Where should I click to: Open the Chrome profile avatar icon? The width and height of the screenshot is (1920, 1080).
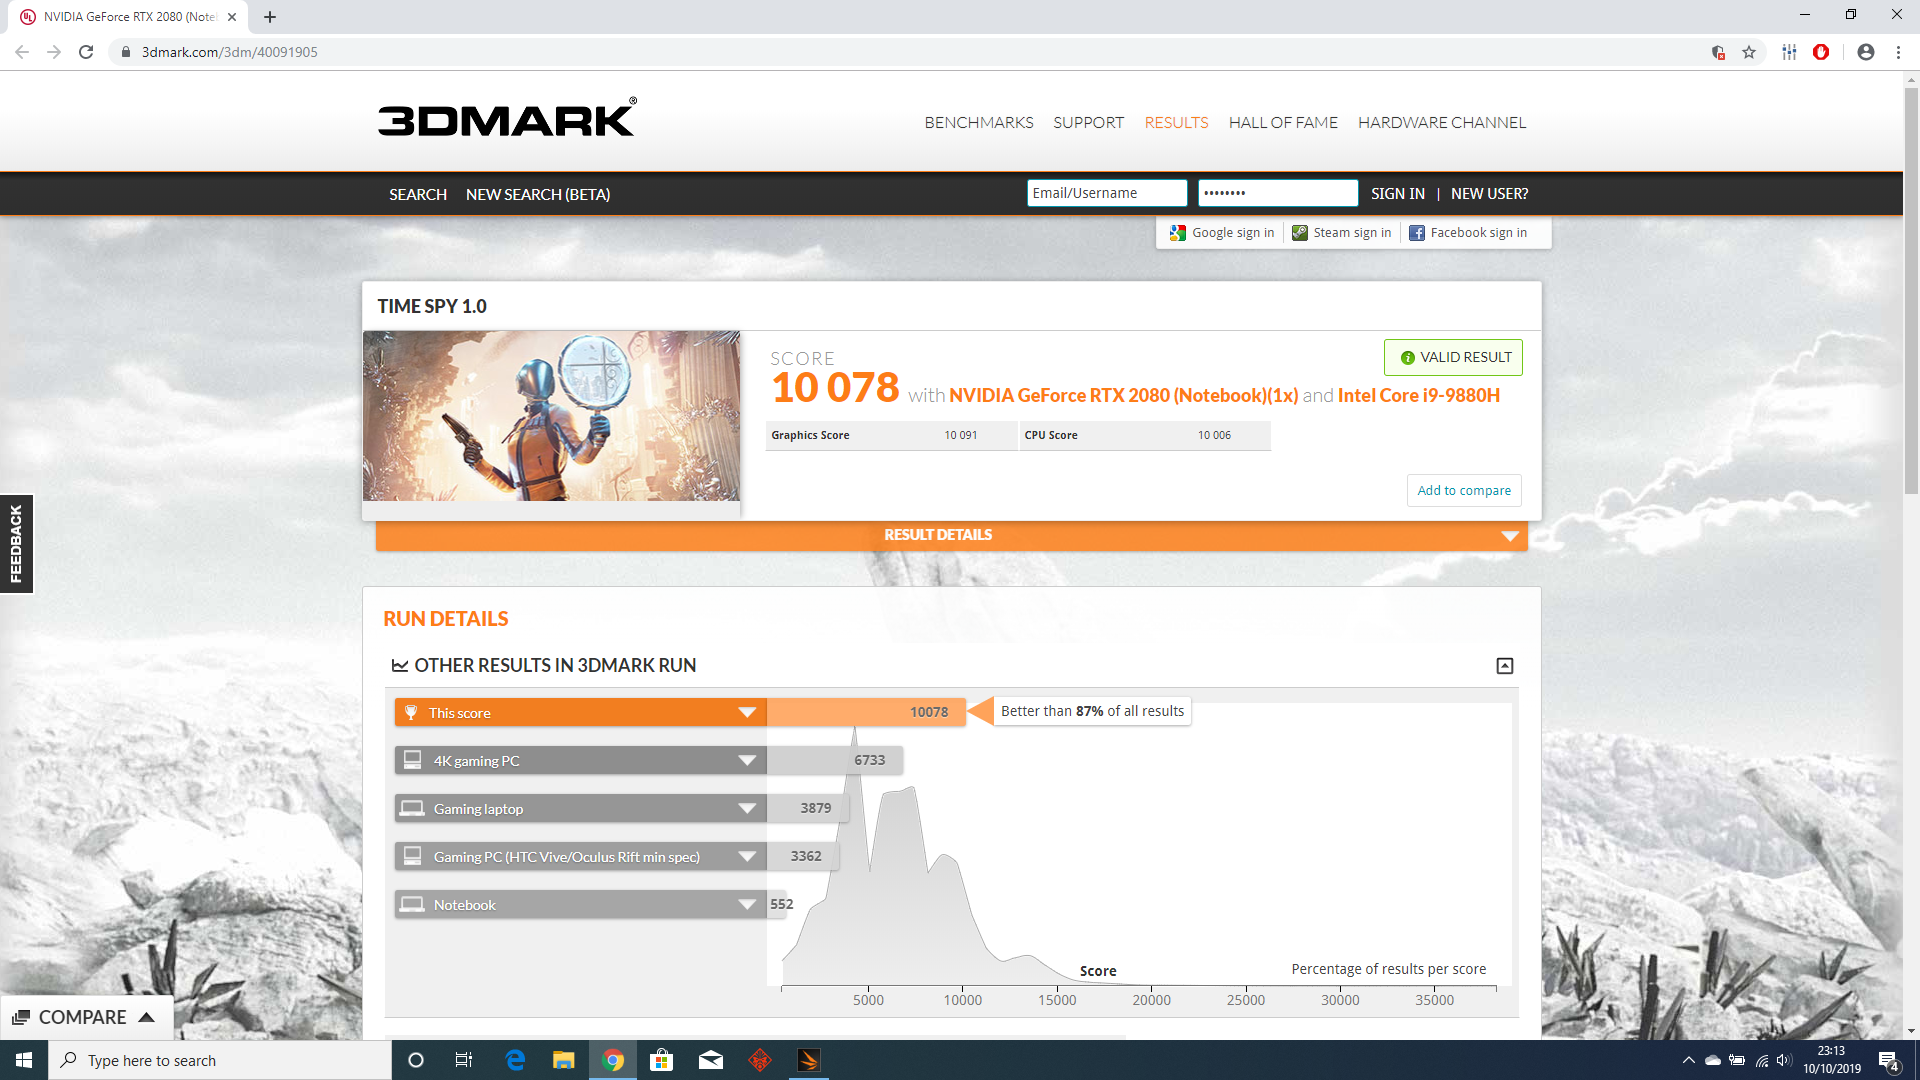1866,52
